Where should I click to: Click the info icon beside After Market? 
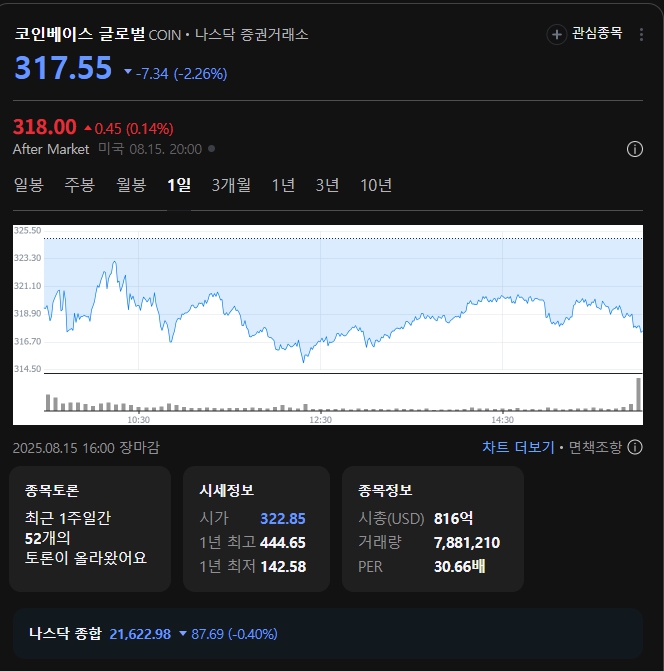(x=634, y=149)
